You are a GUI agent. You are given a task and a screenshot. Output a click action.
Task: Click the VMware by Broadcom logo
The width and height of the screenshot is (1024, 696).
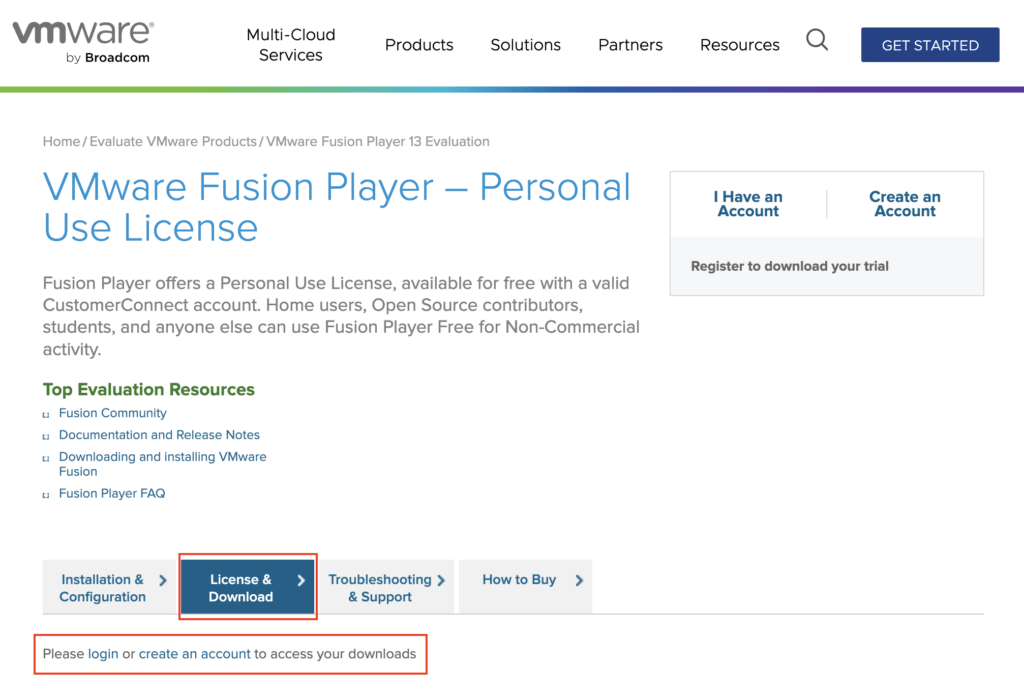[x=83, y=41]
